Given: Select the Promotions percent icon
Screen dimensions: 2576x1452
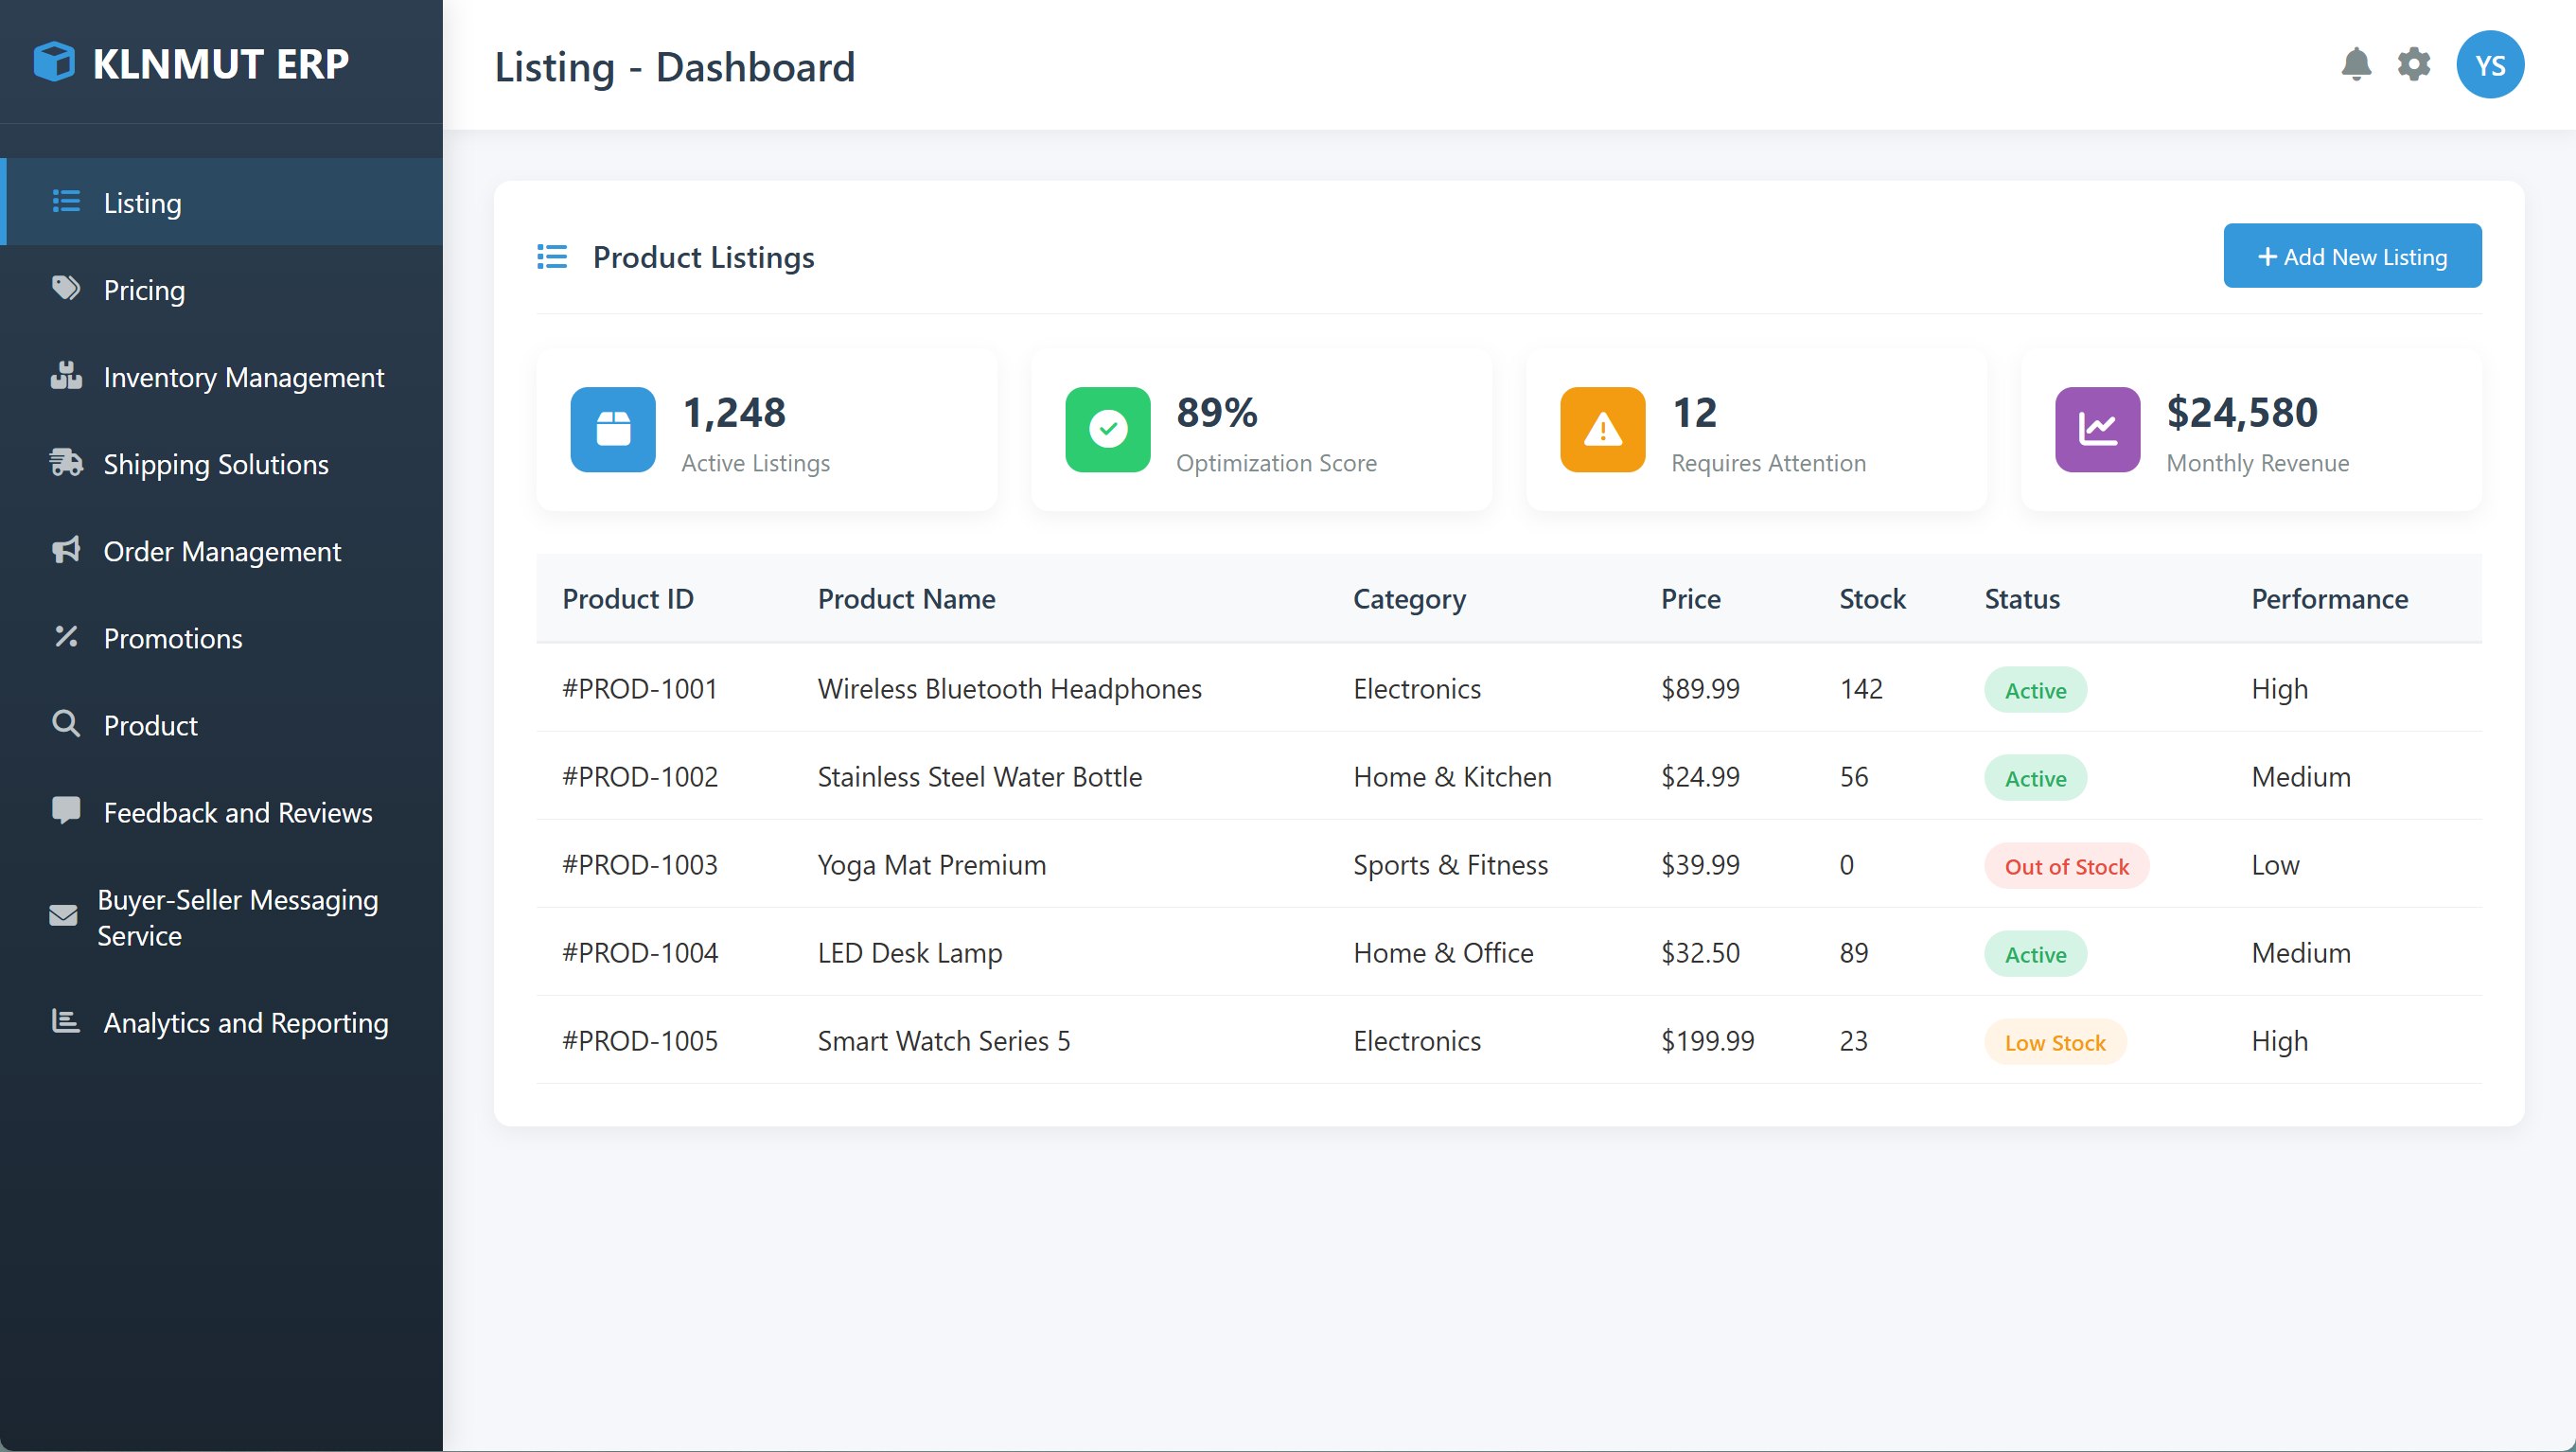Looking at the screenshot, I should tap(65, 638).
